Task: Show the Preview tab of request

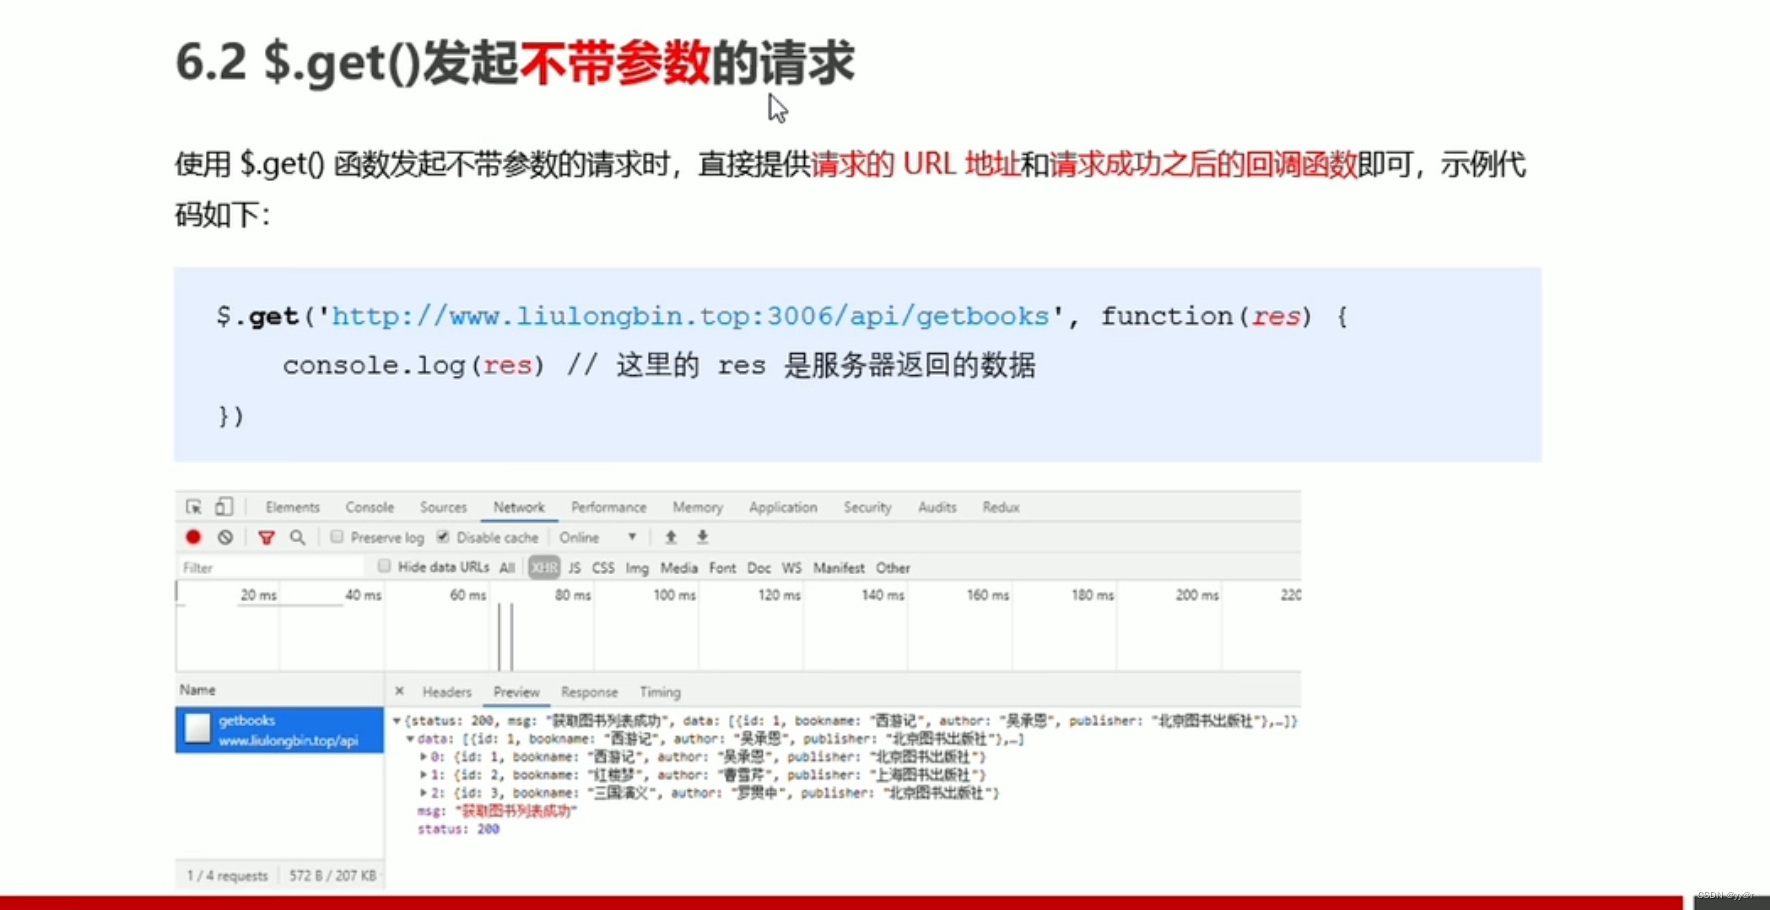Action: [x=516, y=692]
